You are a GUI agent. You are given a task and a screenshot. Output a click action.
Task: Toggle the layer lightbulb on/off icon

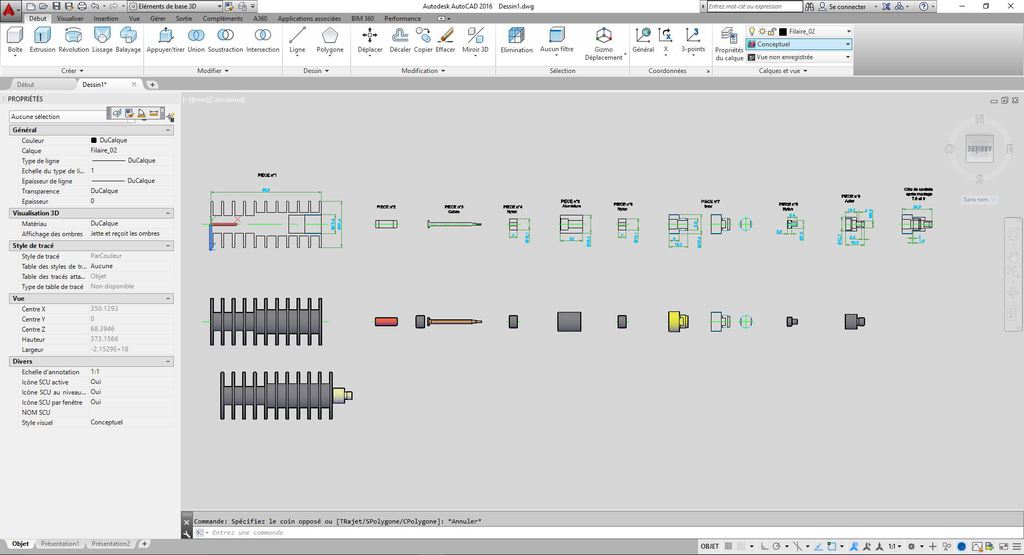pos(751,32)
